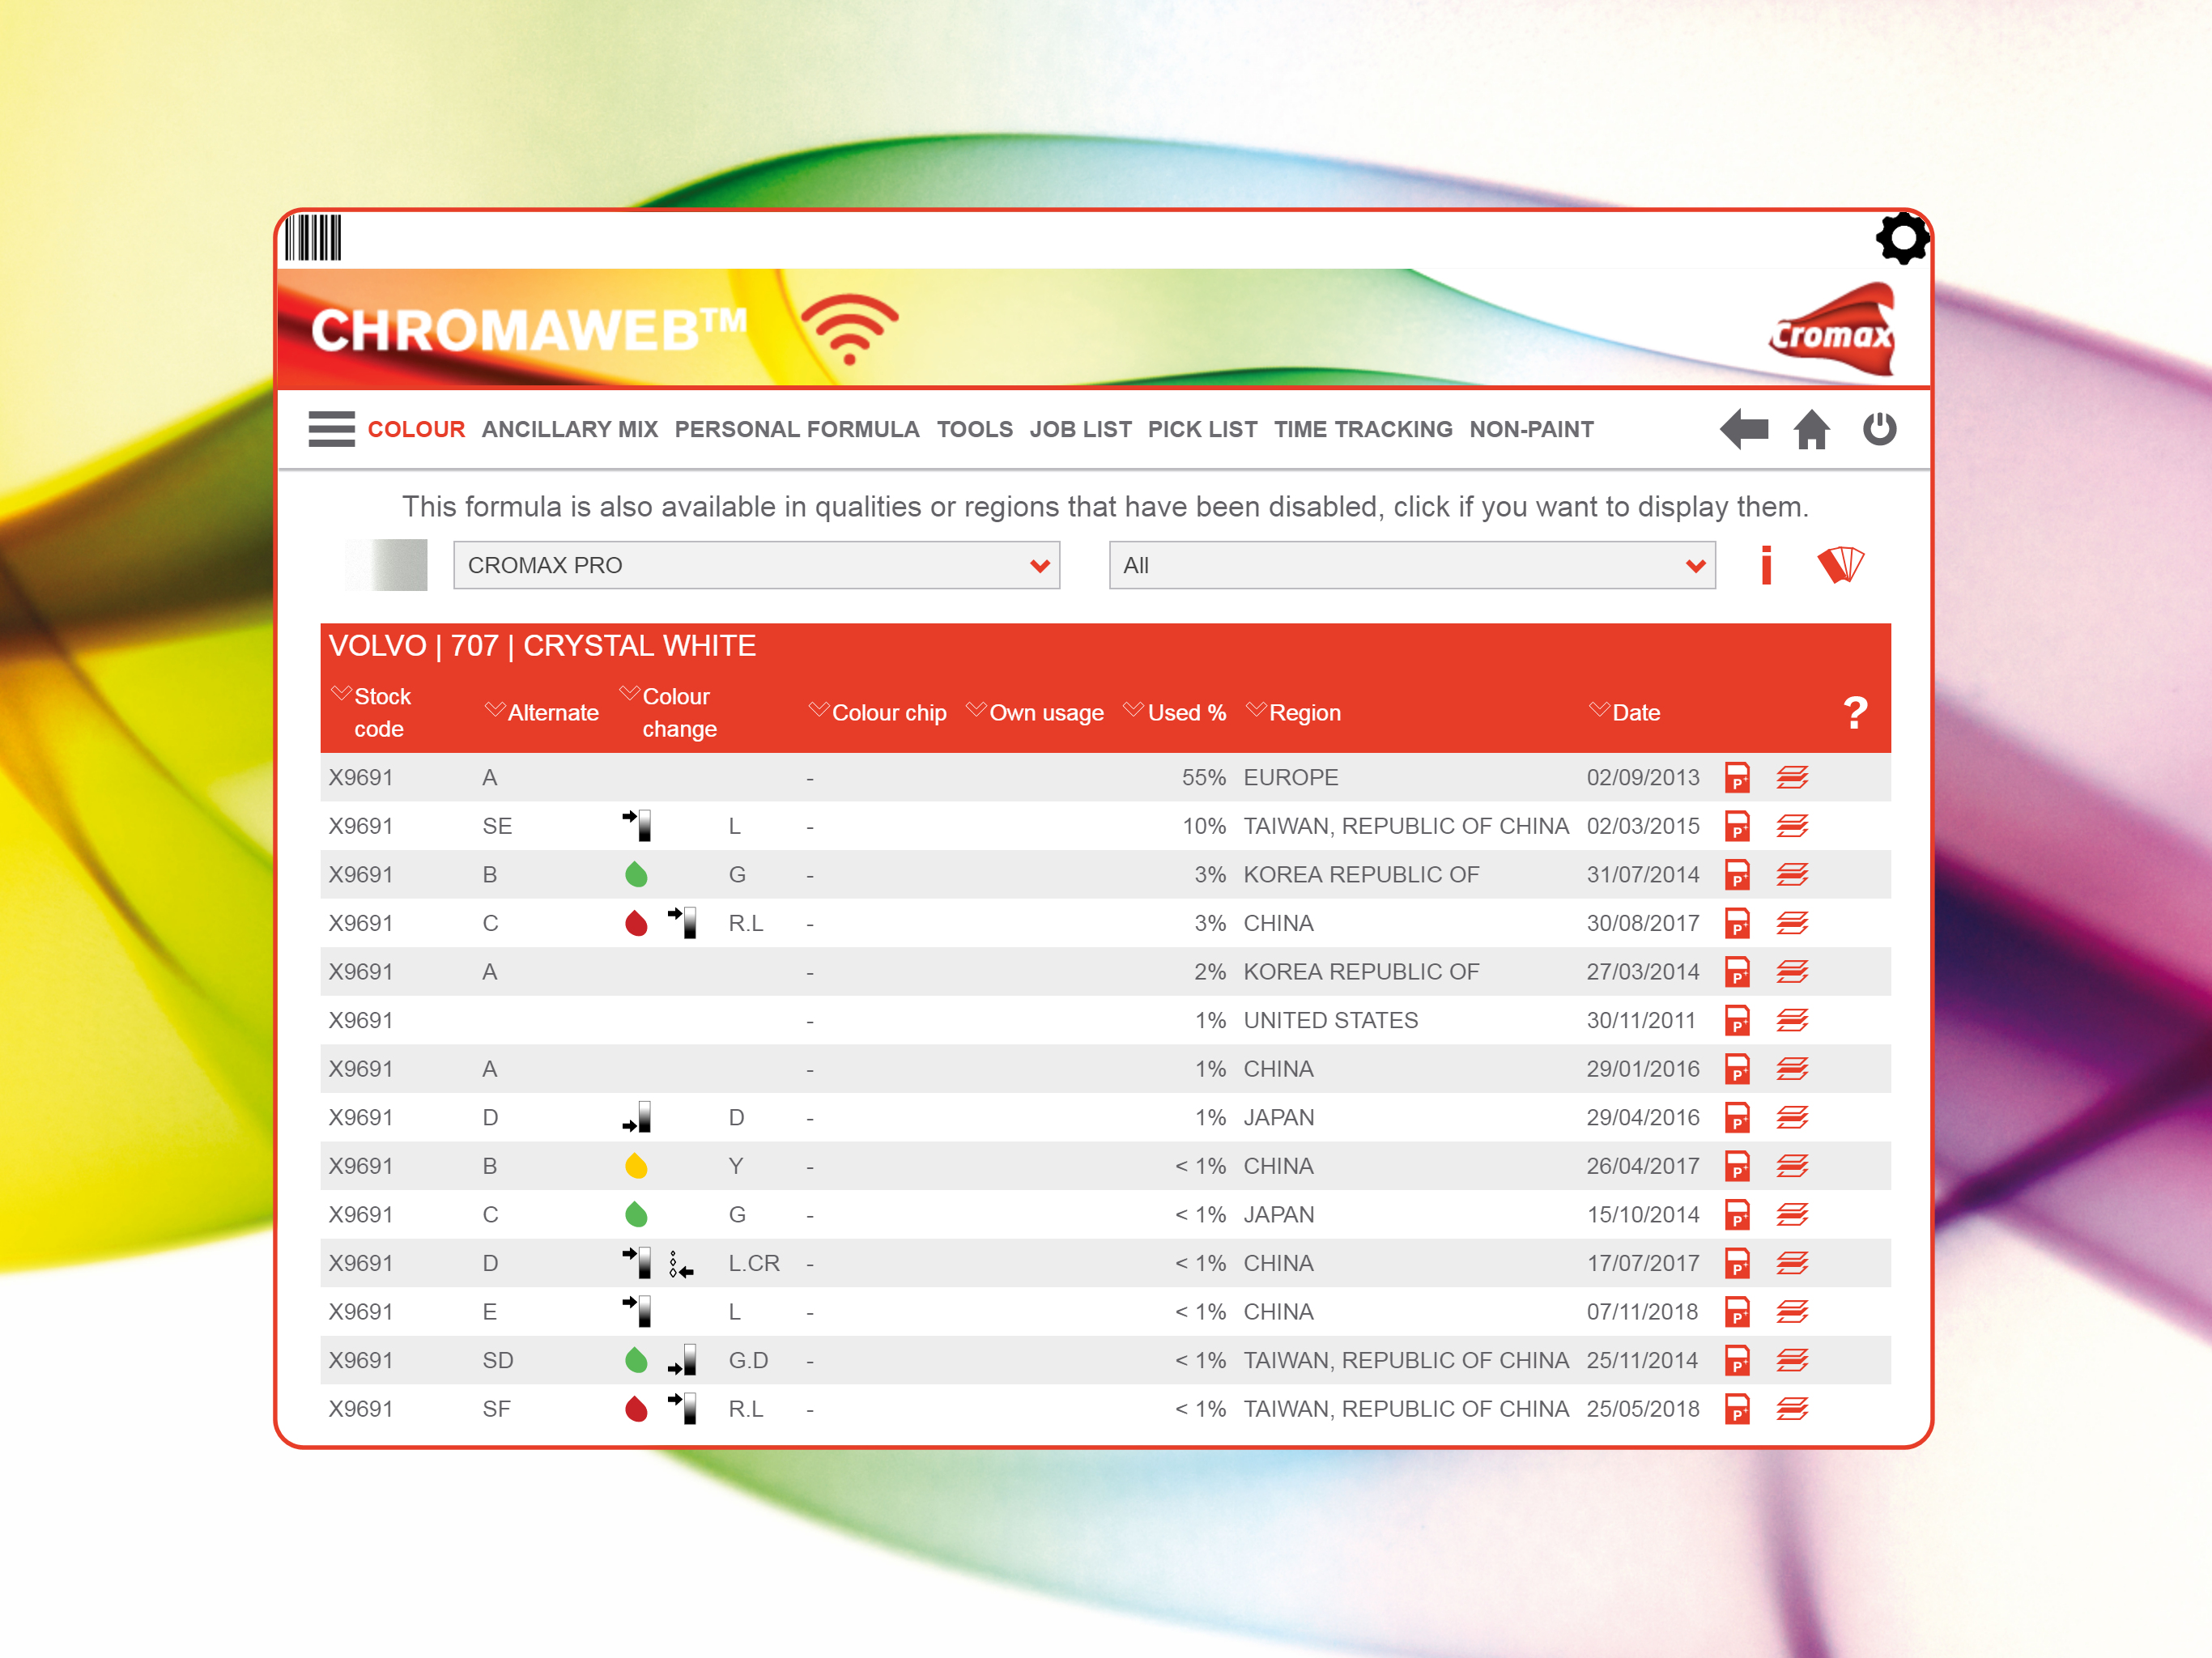Open formula page icon for 02/03/2015 row
Image resolution: width=2212 pixels, height=1658 pixels.
1737,827
